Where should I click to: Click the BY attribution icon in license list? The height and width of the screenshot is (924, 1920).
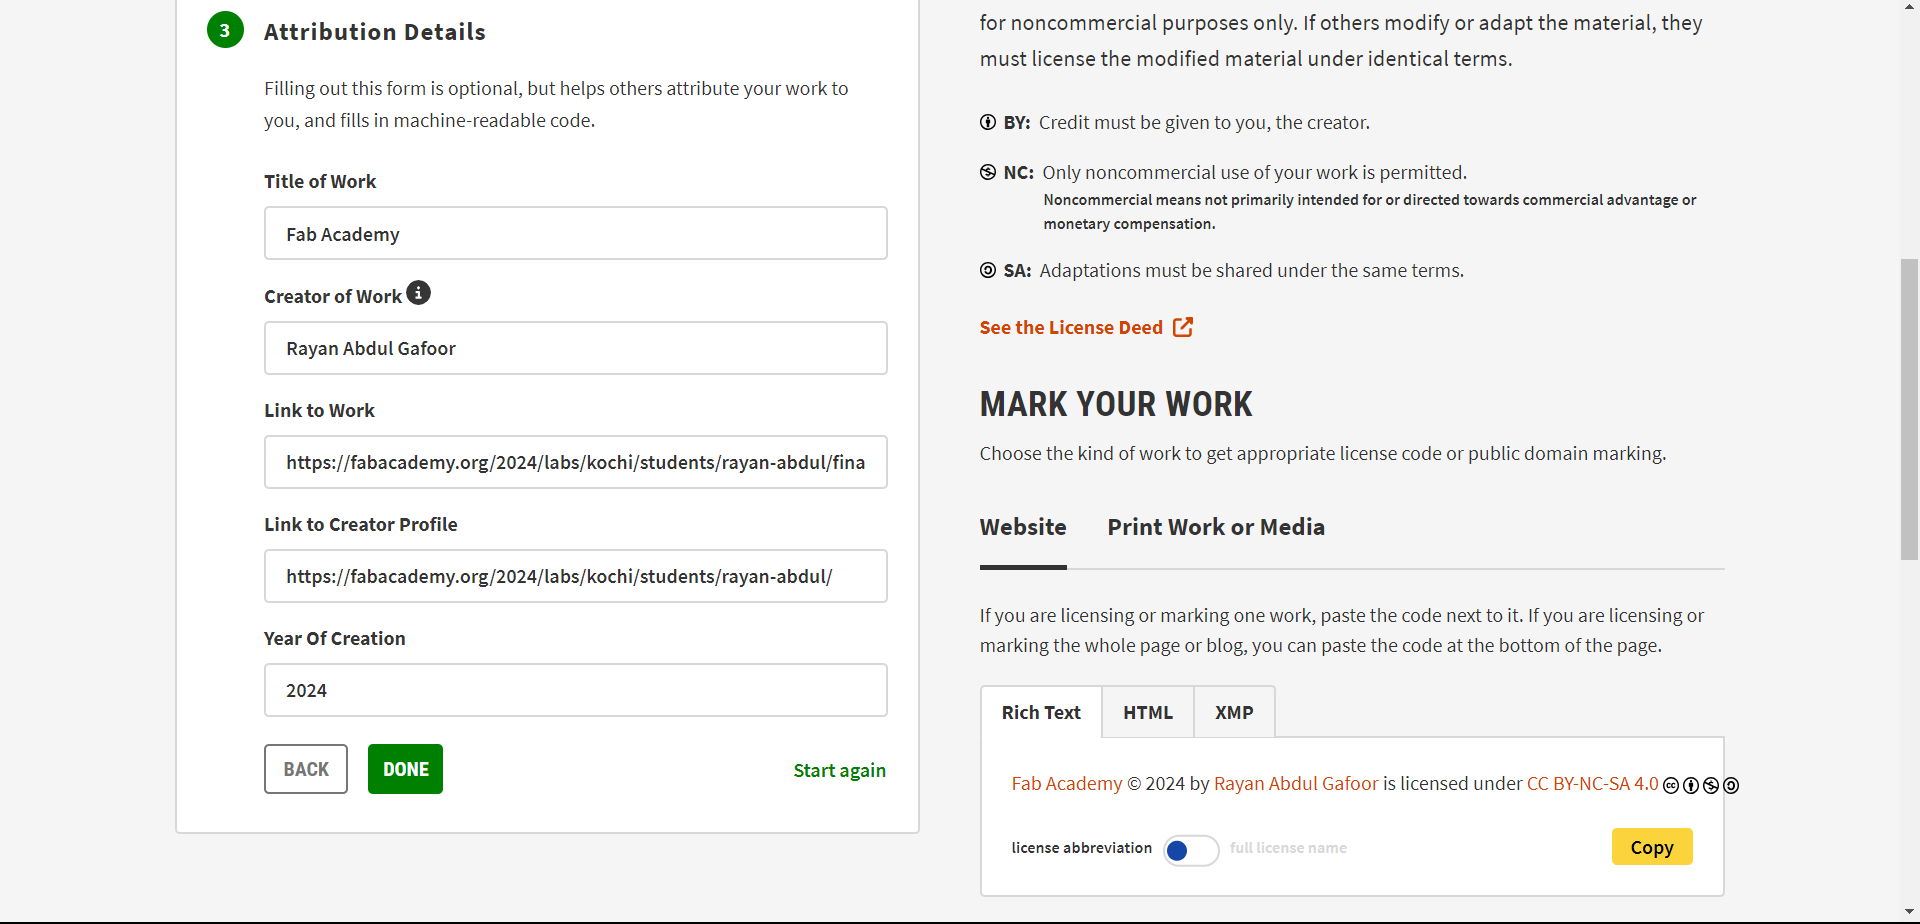tap(987, 122)
